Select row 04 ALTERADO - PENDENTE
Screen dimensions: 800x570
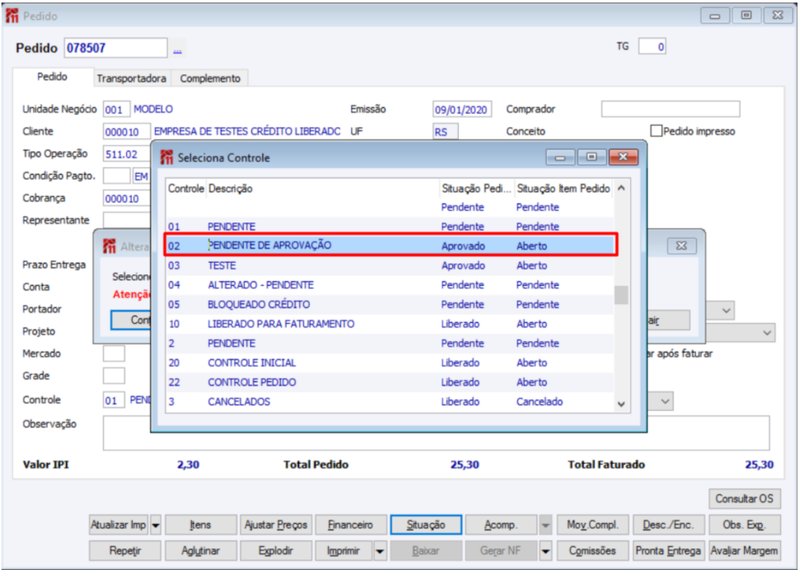click(390, 285)
